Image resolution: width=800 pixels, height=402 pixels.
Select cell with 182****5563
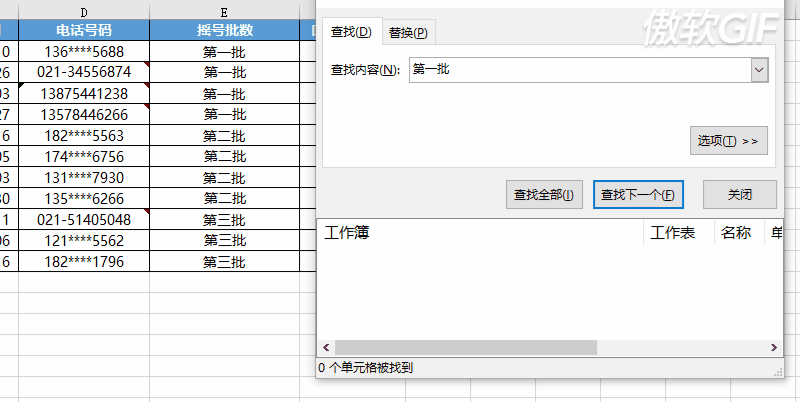[84, 136]
